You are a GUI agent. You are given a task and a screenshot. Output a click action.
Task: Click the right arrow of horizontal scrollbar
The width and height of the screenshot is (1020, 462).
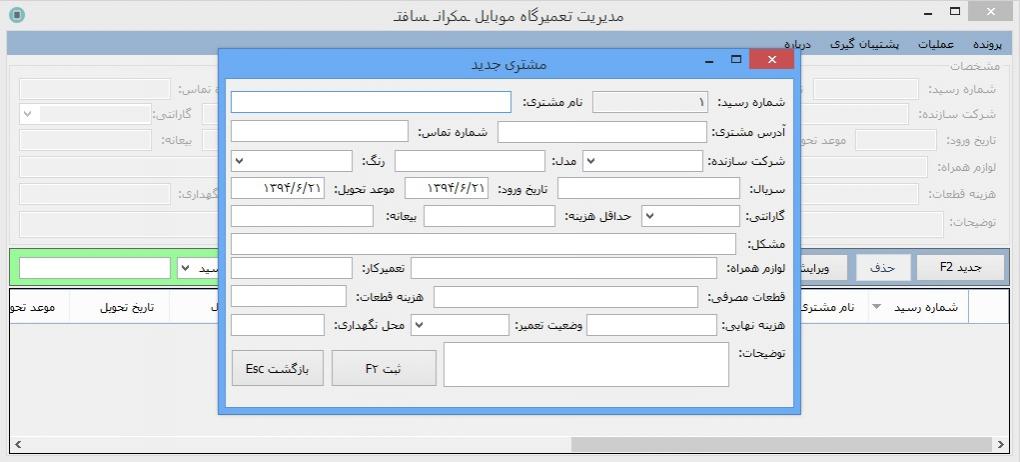[x=1002, y=444]
